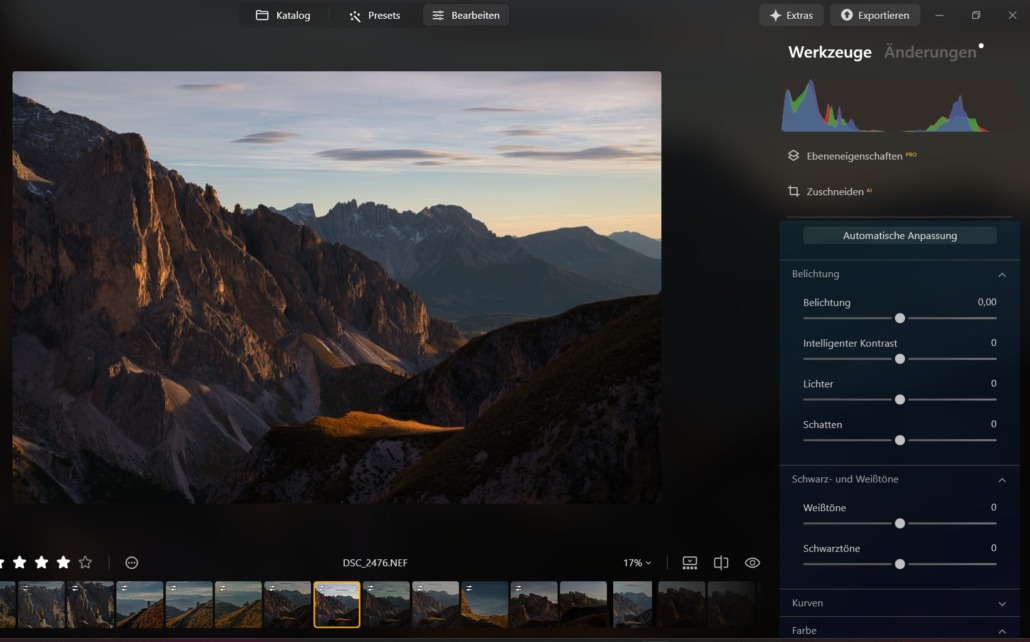
Task: Switch to the Katalog tab
Action: click(x=283, y=15)
